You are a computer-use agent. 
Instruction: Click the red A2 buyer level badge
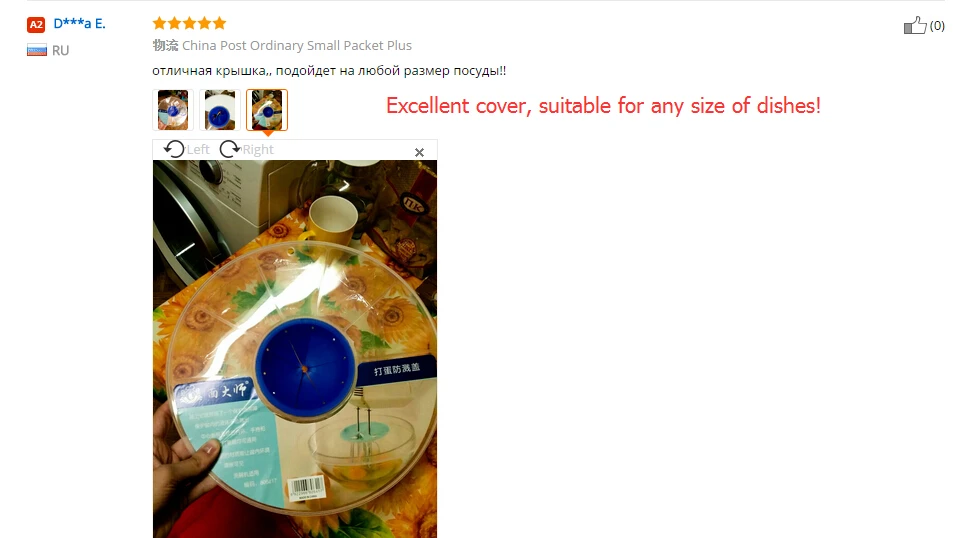[x=36, y=25]
